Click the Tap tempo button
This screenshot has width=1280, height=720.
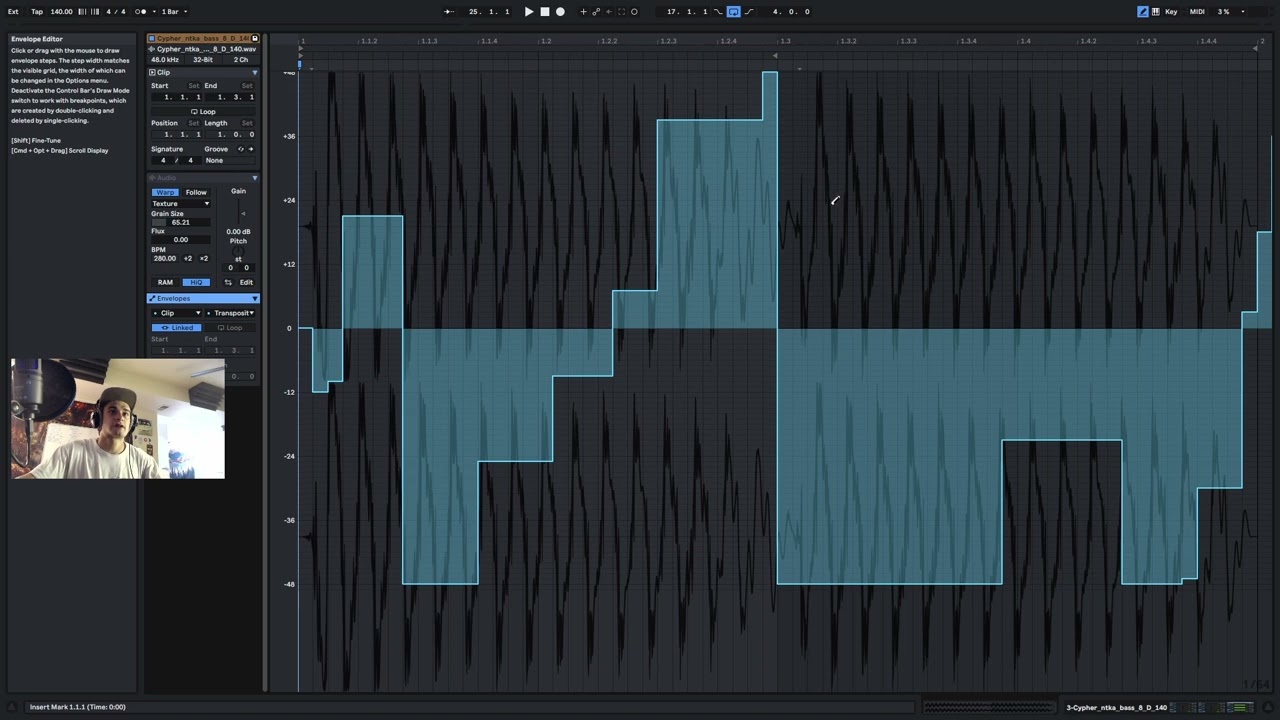(37, 12)
